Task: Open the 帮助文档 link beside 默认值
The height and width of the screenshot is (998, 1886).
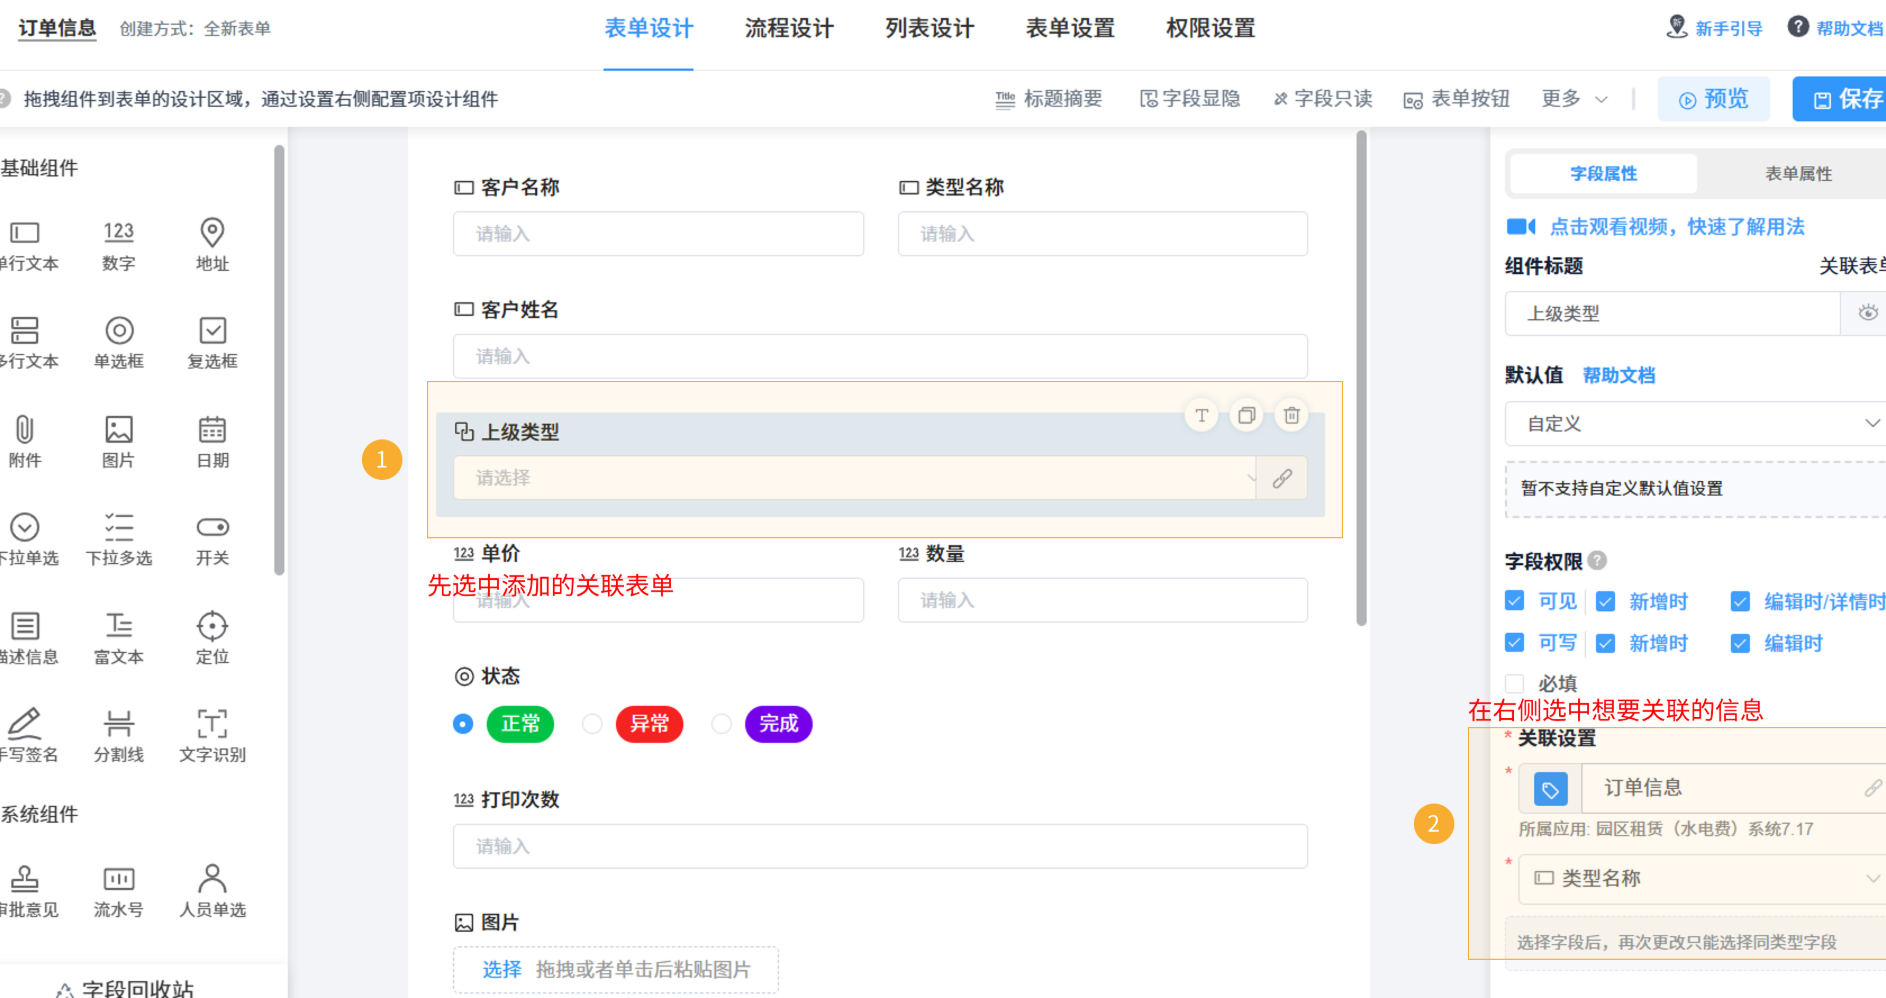Action: (1619, 376)
